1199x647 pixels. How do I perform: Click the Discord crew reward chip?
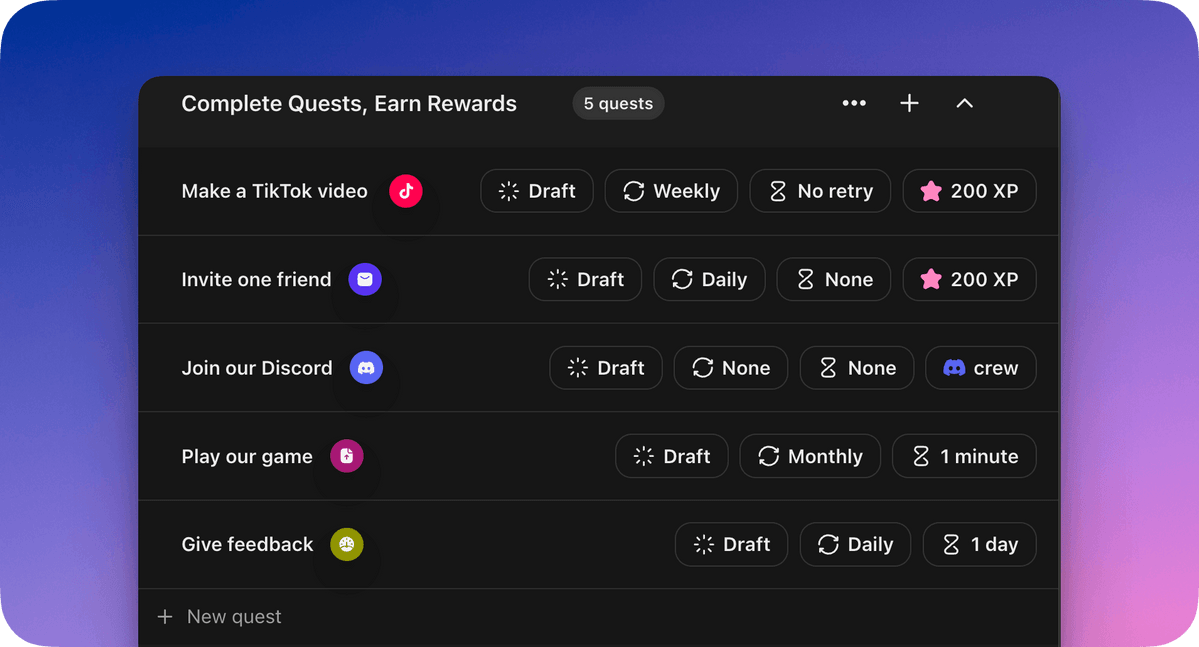pos(980,368)
